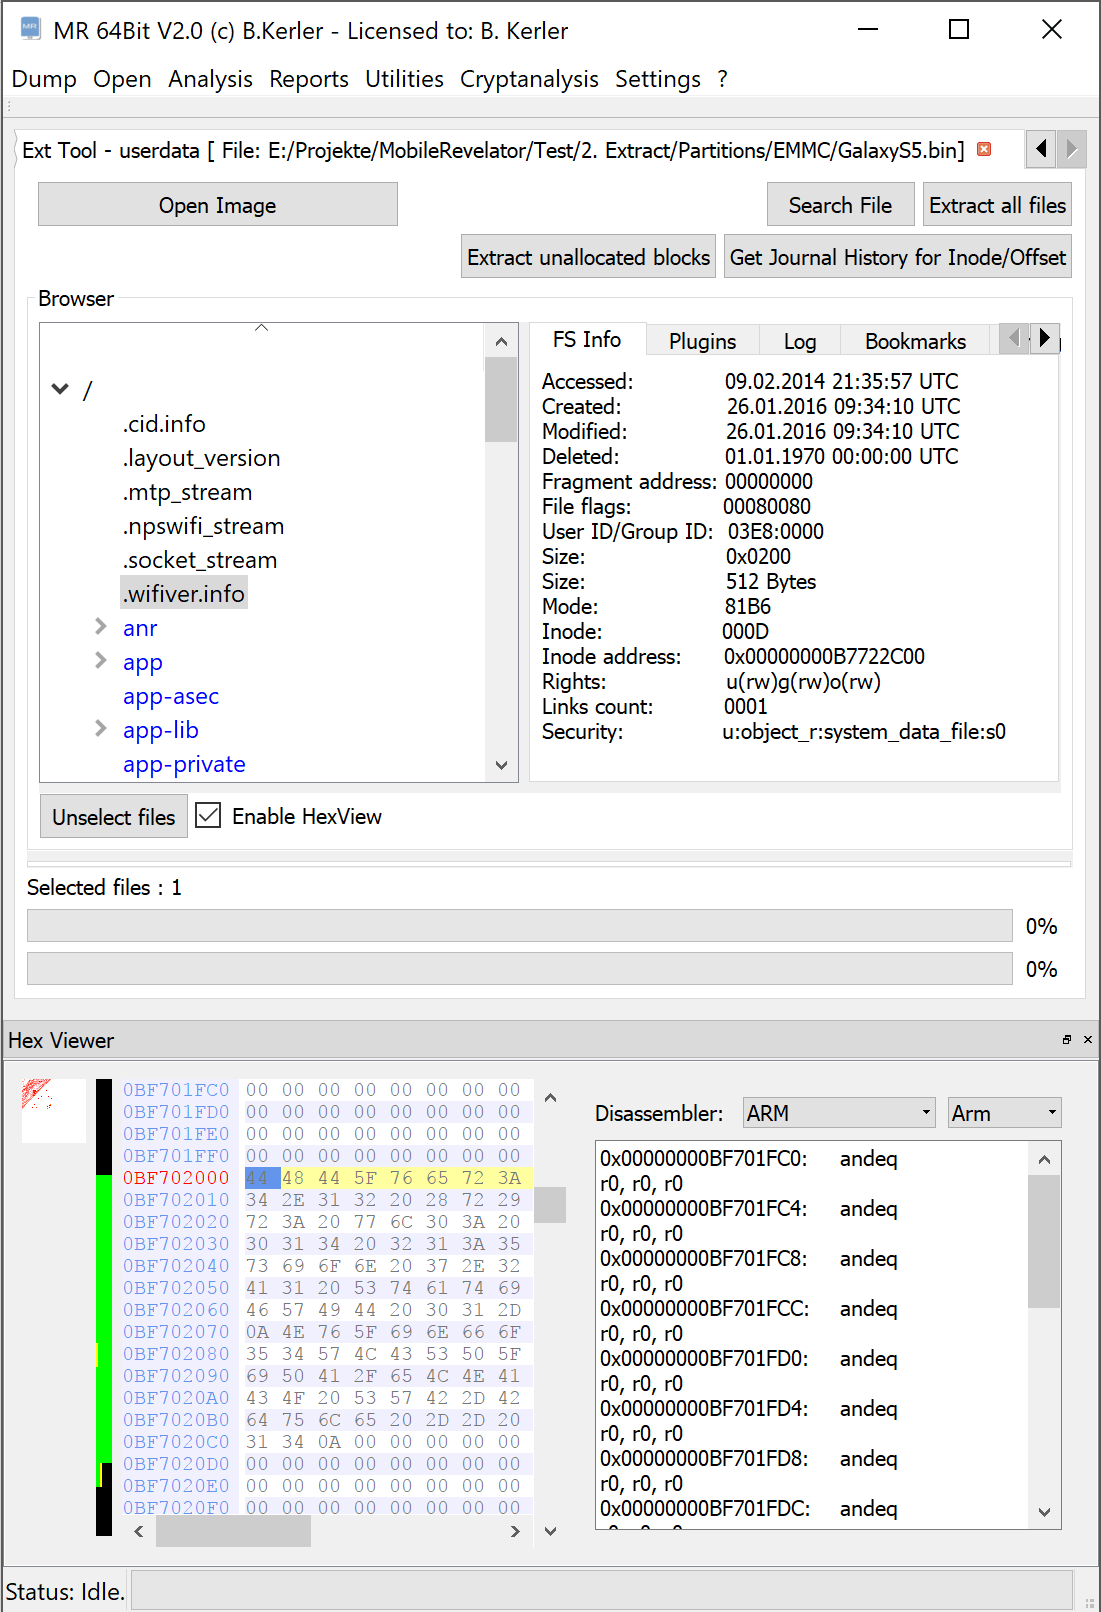This screenshot has width=1101, height=1612.
Task: Switch to the Plugins tab
Action: point(702,341)
